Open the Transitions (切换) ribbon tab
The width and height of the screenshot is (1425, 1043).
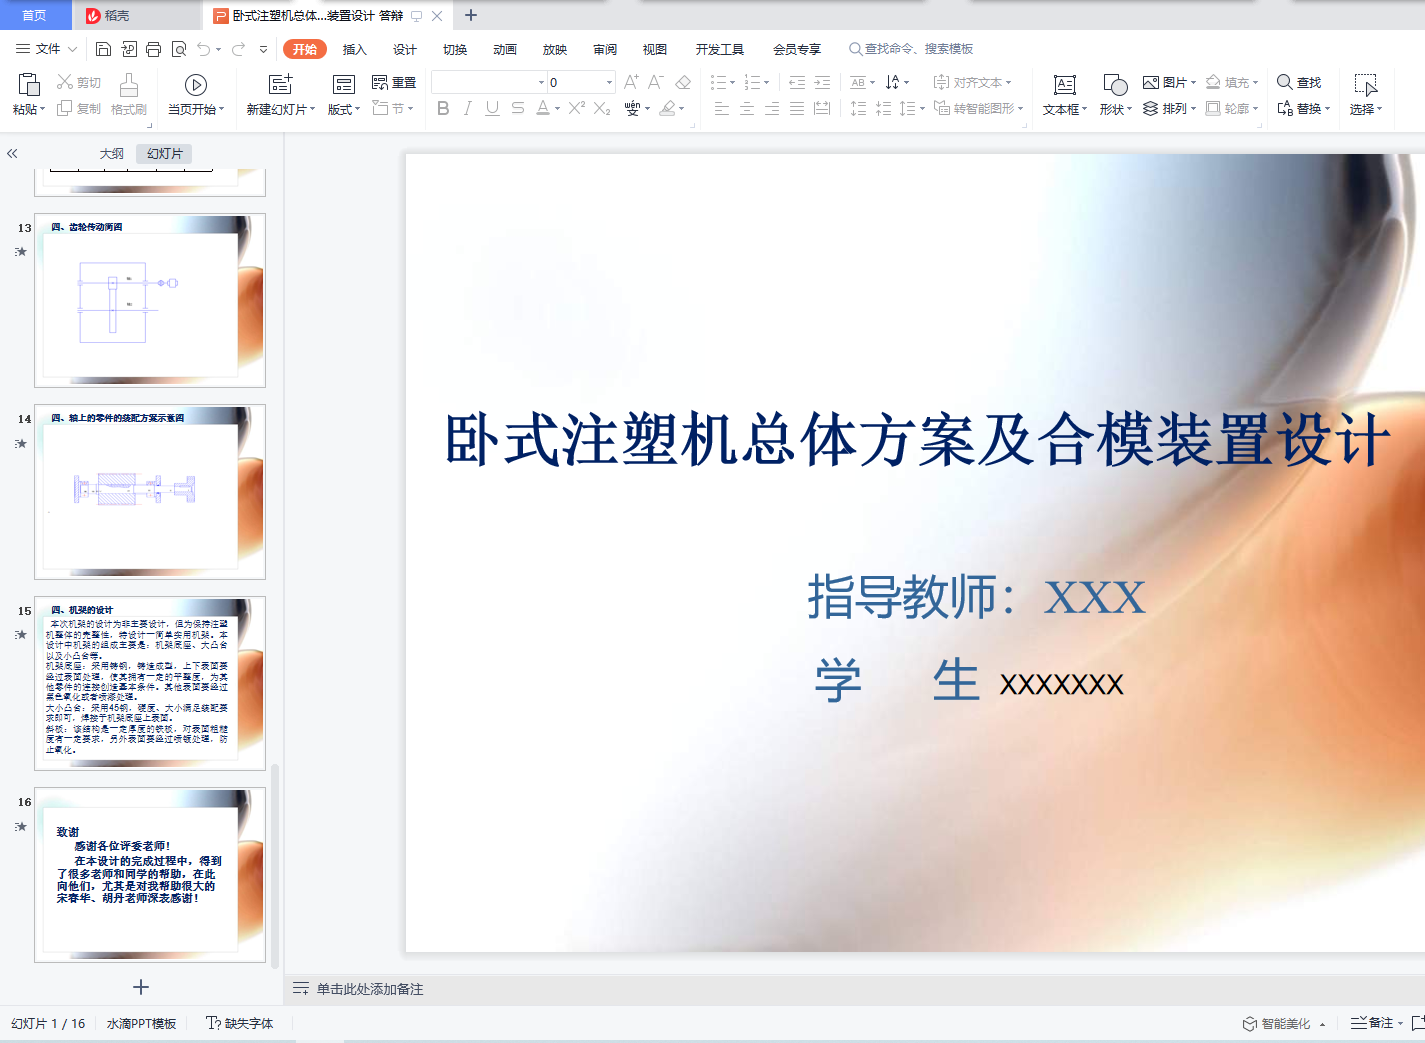pyautogui.click(x=455, y=49)
